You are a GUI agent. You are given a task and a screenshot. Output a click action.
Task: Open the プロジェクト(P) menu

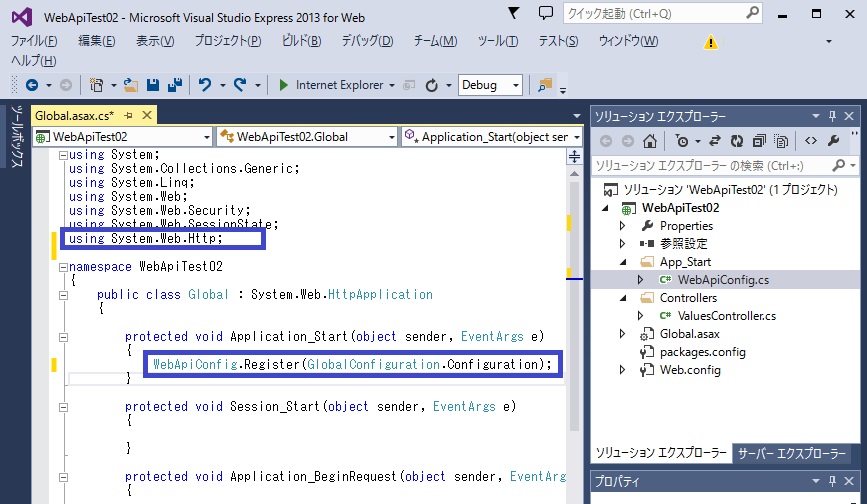pyautogui.click(x=228, y=41)
